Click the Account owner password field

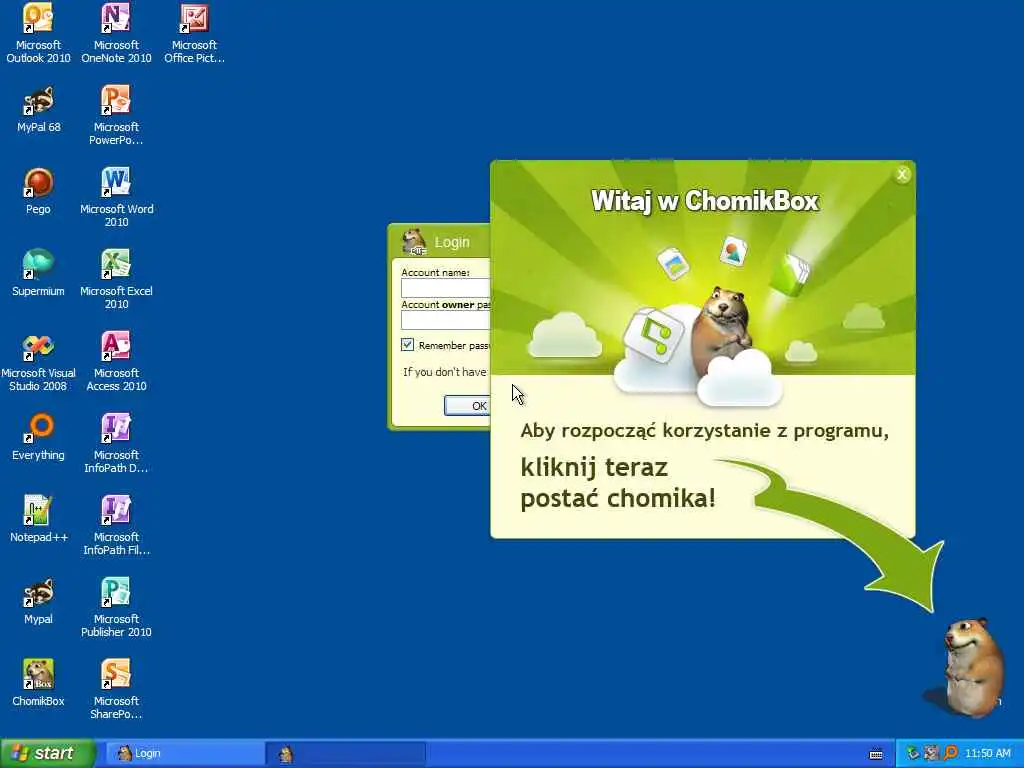[445, 320]
